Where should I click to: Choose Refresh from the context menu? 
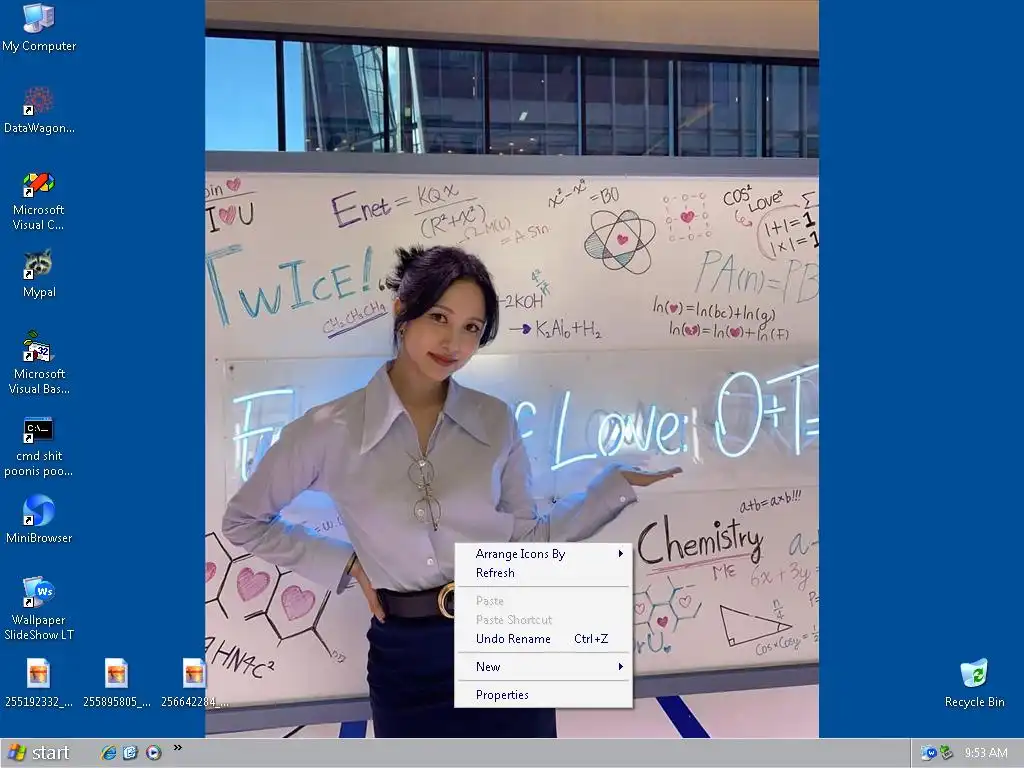[x=543, y=573]
